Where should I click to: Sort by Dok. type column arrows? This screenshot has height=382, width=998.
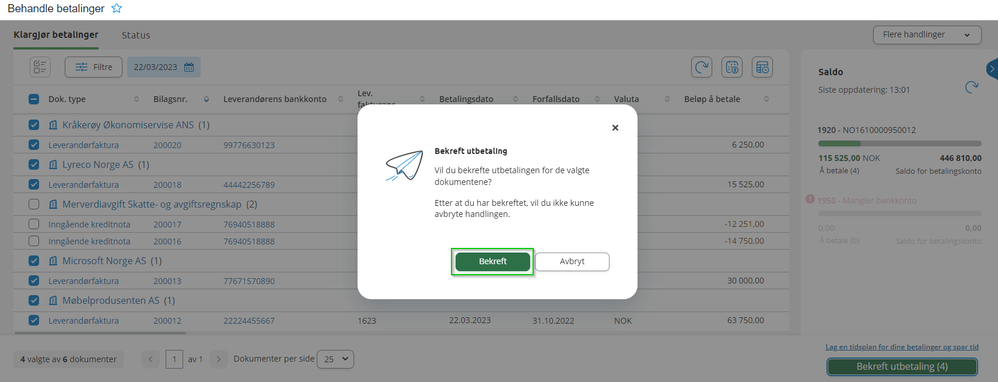pyautogui.click(x=136, y=99)
